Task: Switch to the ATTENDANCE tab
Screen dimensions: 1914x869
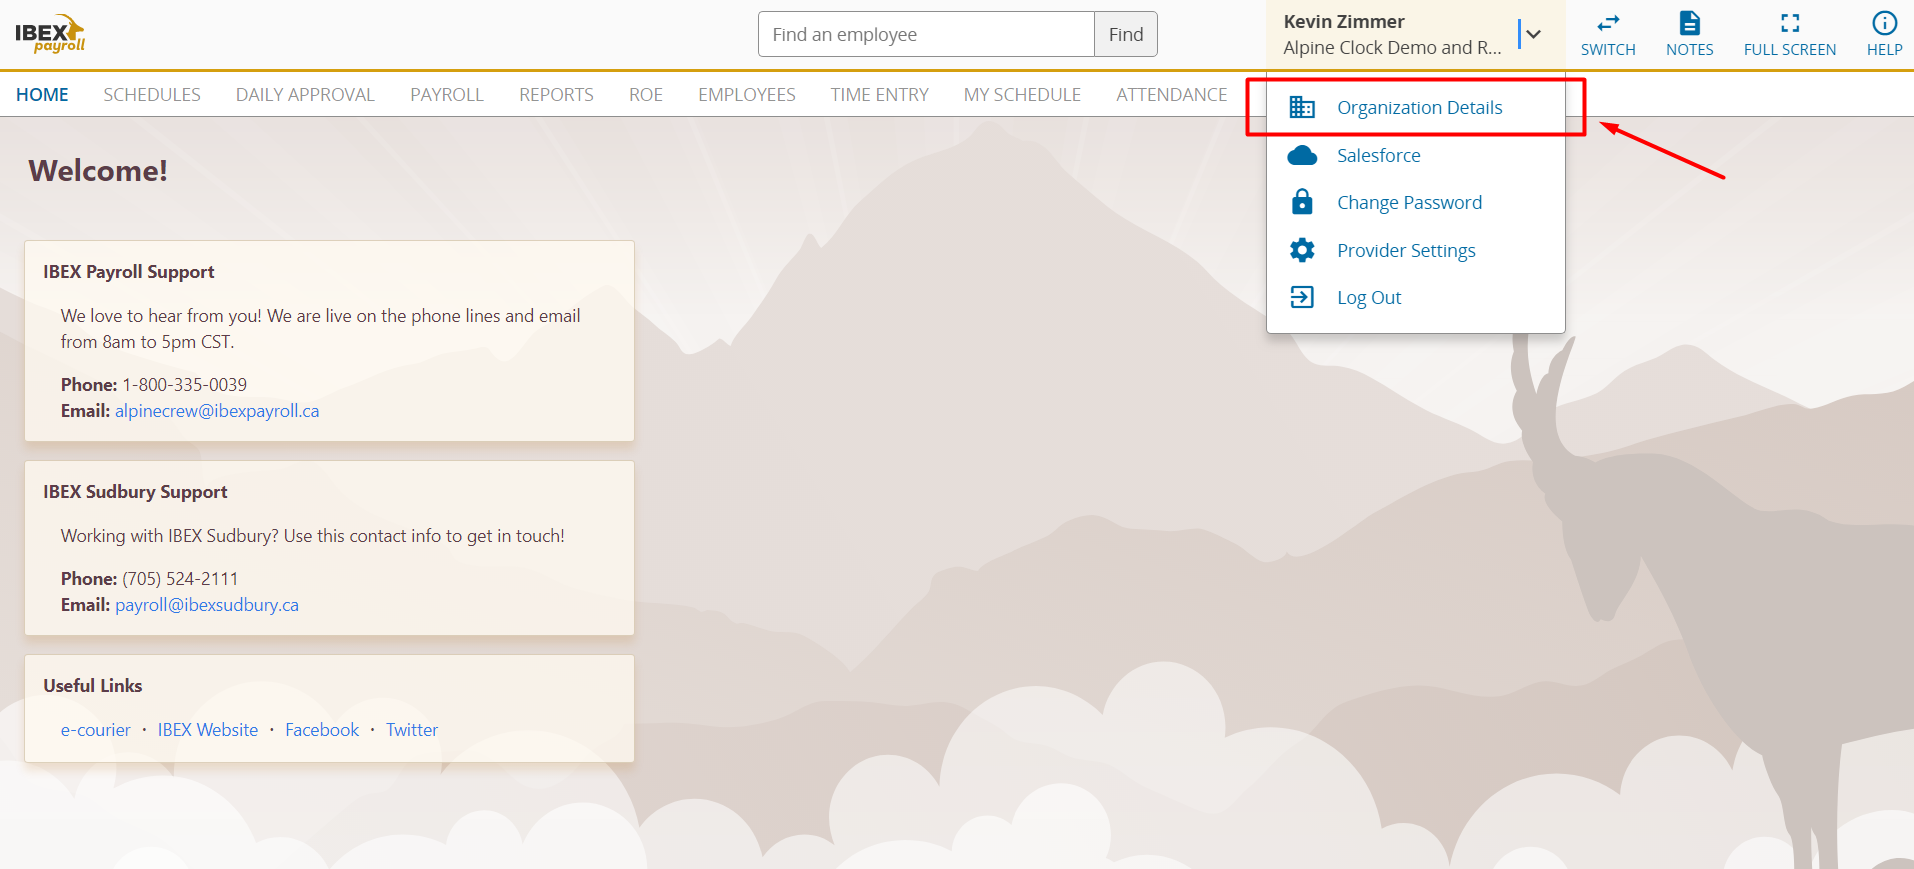Action: pyautogui.click(x=1172, y=95)
